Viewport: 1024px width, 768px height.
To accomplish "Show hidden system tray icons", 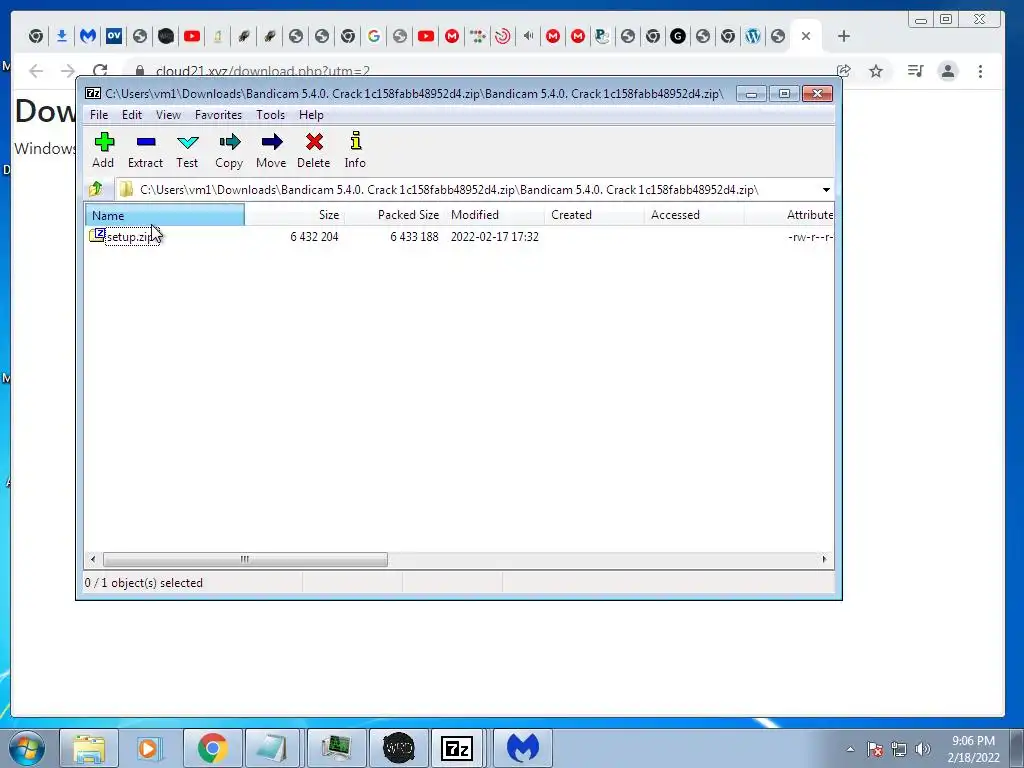I will 850,749.
